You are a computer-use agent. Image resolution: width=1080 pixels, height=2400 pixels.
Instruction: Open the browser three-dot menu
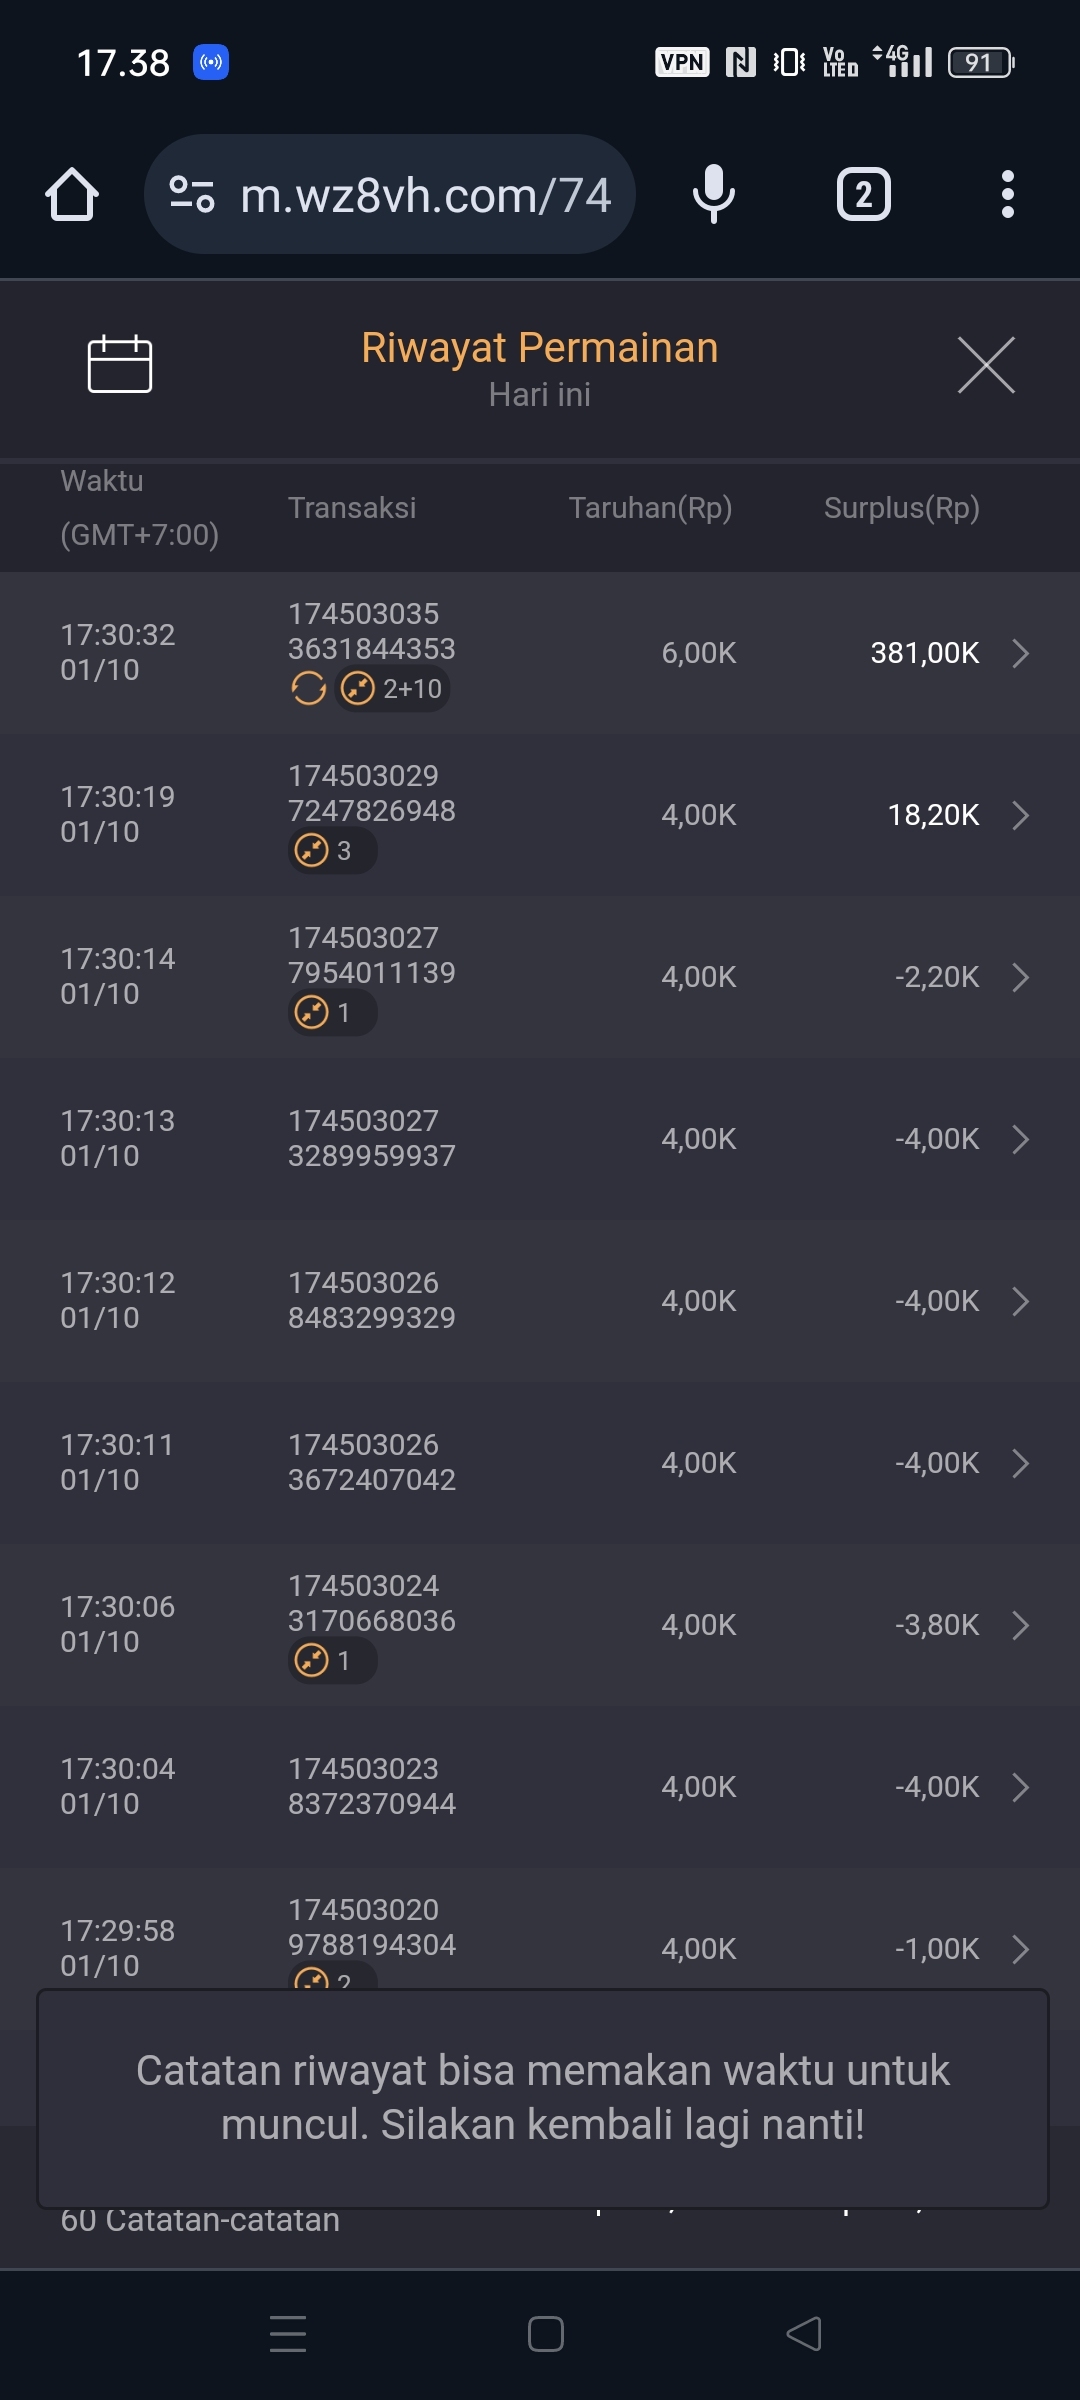pyautogui.click(x=1007, y=194)
